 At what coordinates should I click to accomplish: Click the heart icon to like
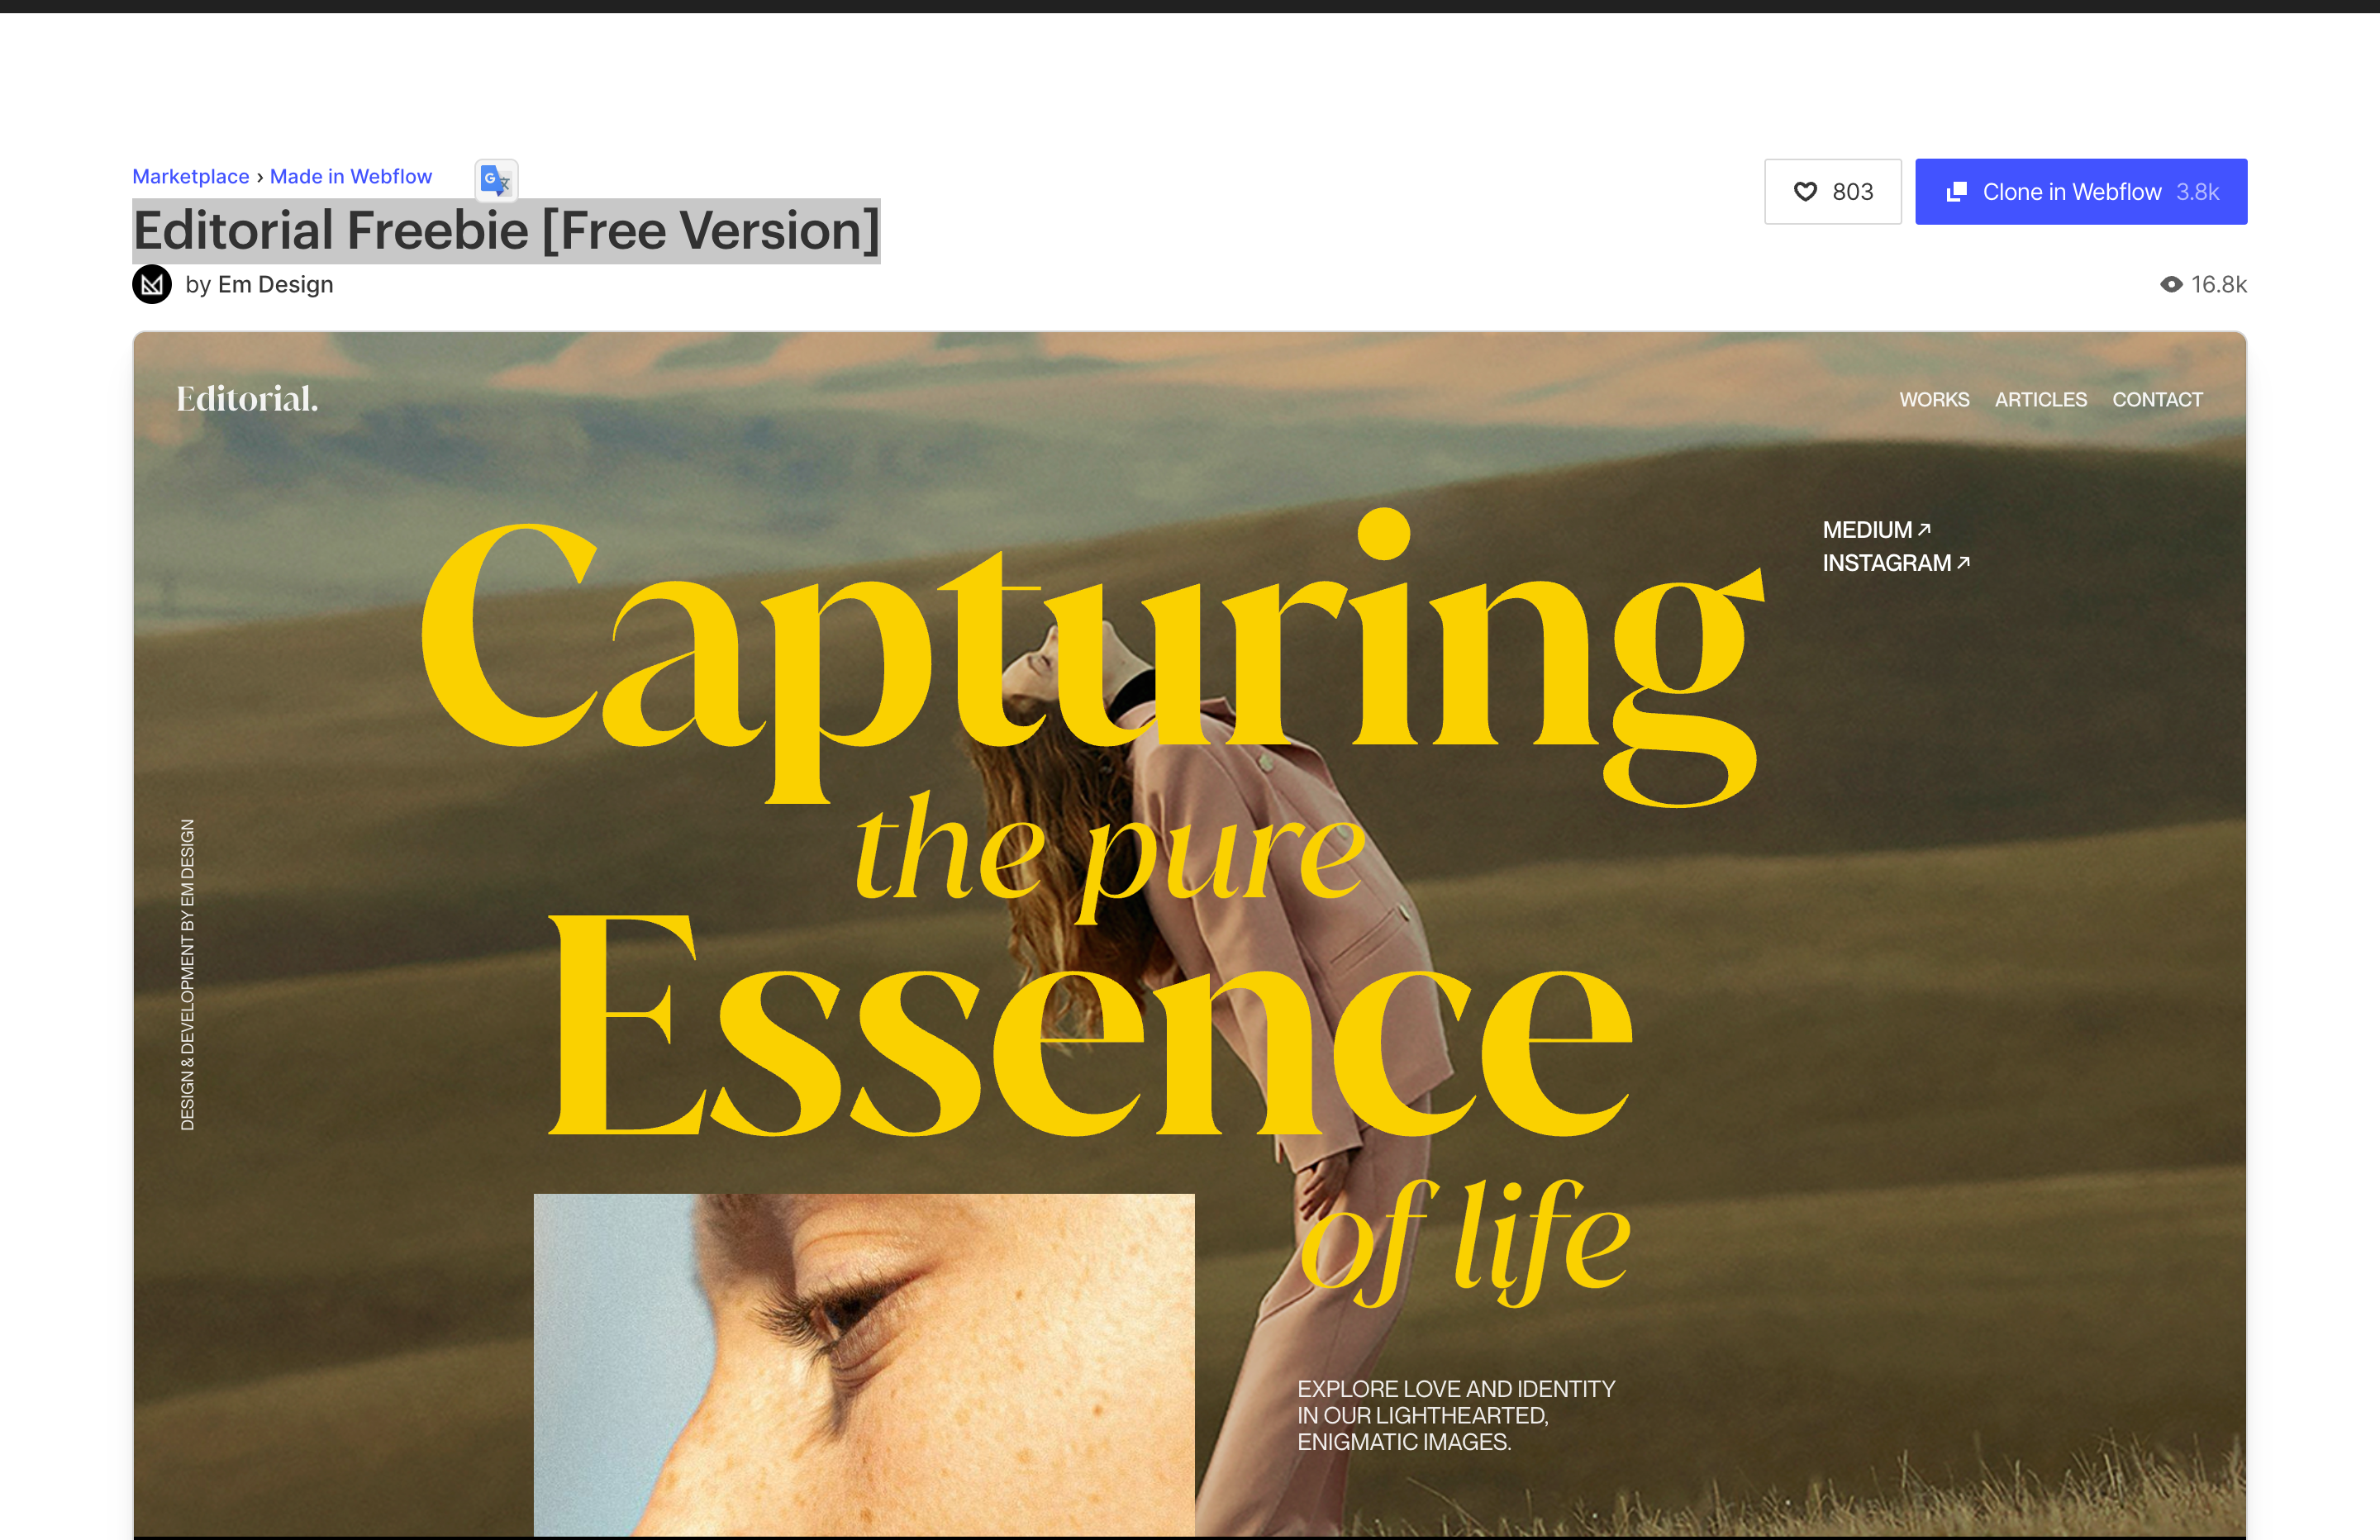tap(1805, 191)
